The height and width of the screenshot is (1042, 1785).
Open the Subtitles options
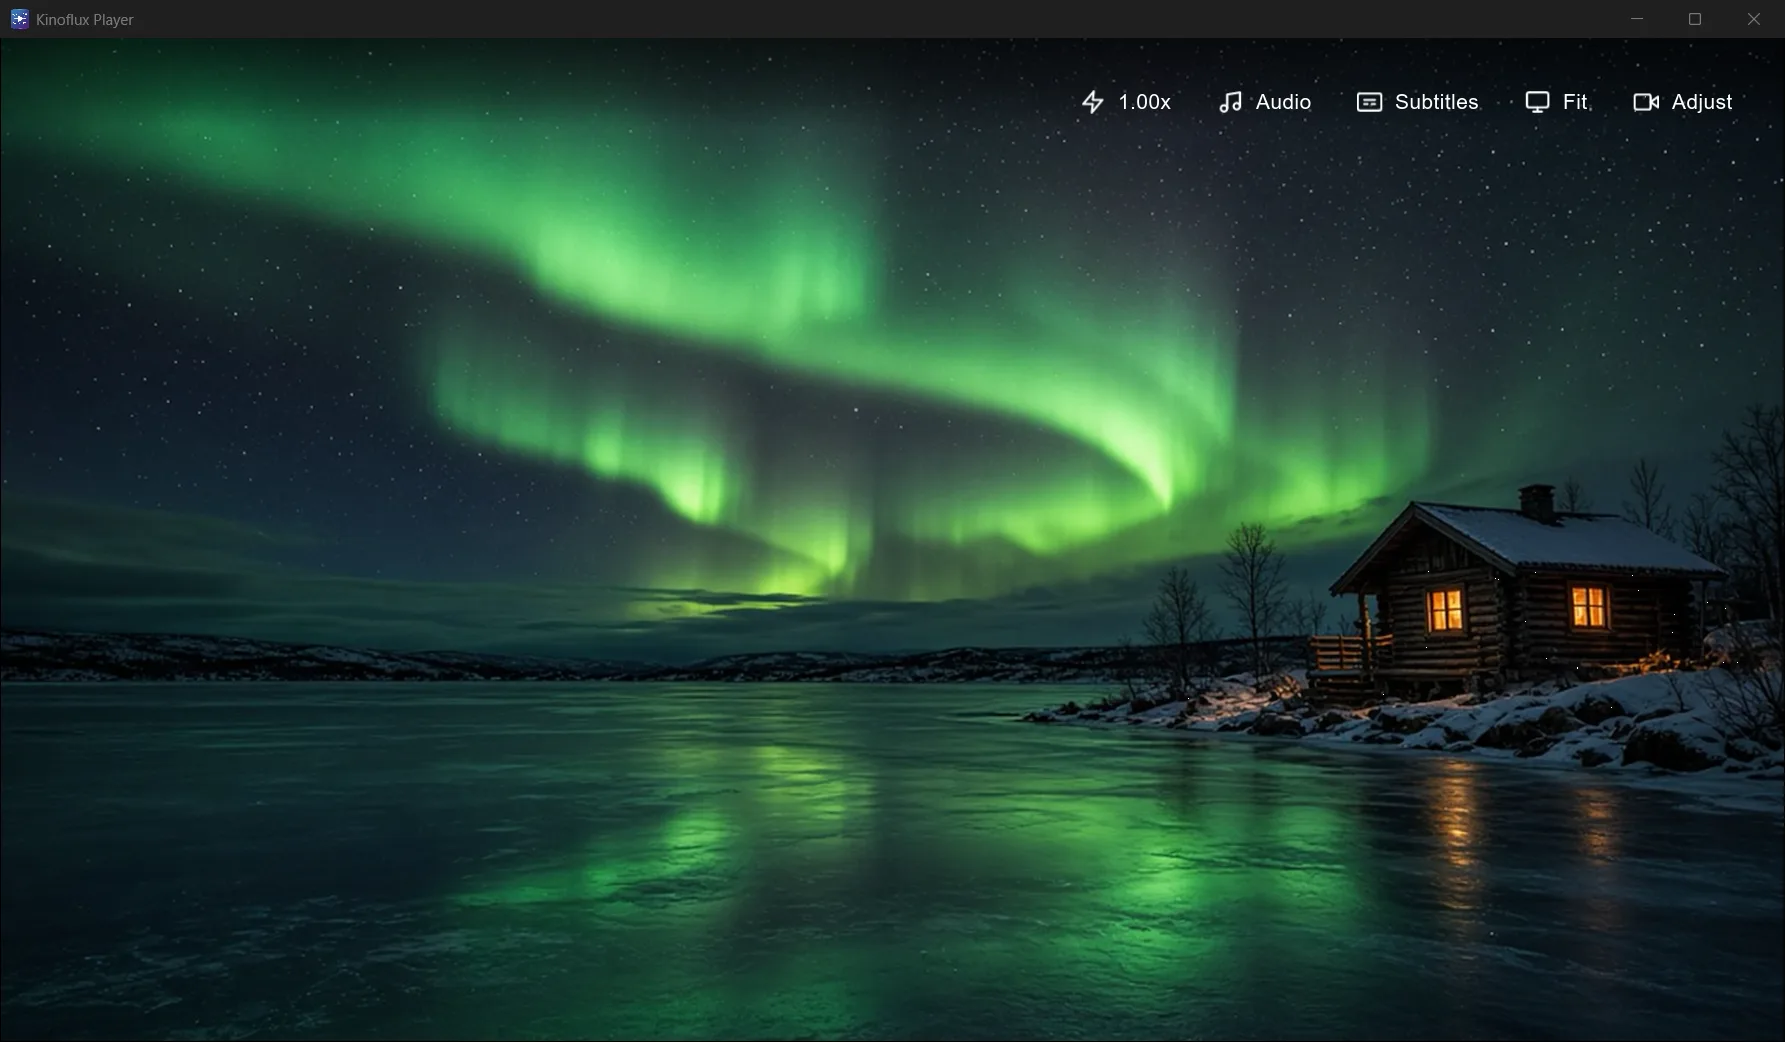(x=1417, y=102)
